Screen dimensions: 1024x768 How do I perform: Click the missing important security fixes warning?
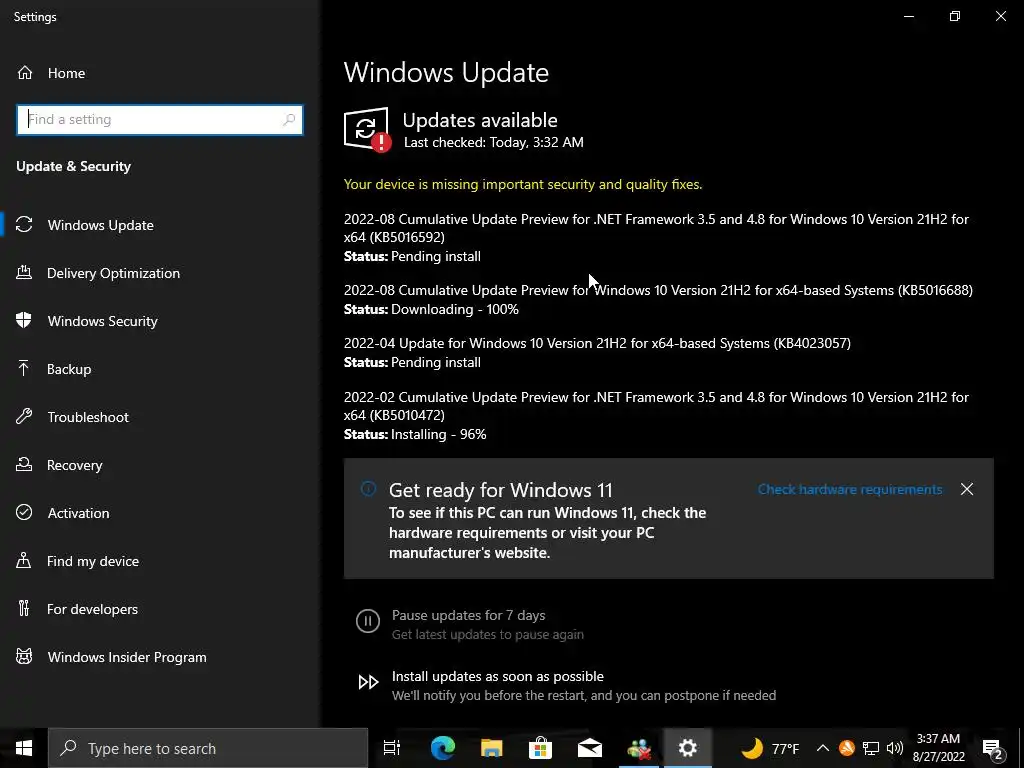click(x=522, y=184)
